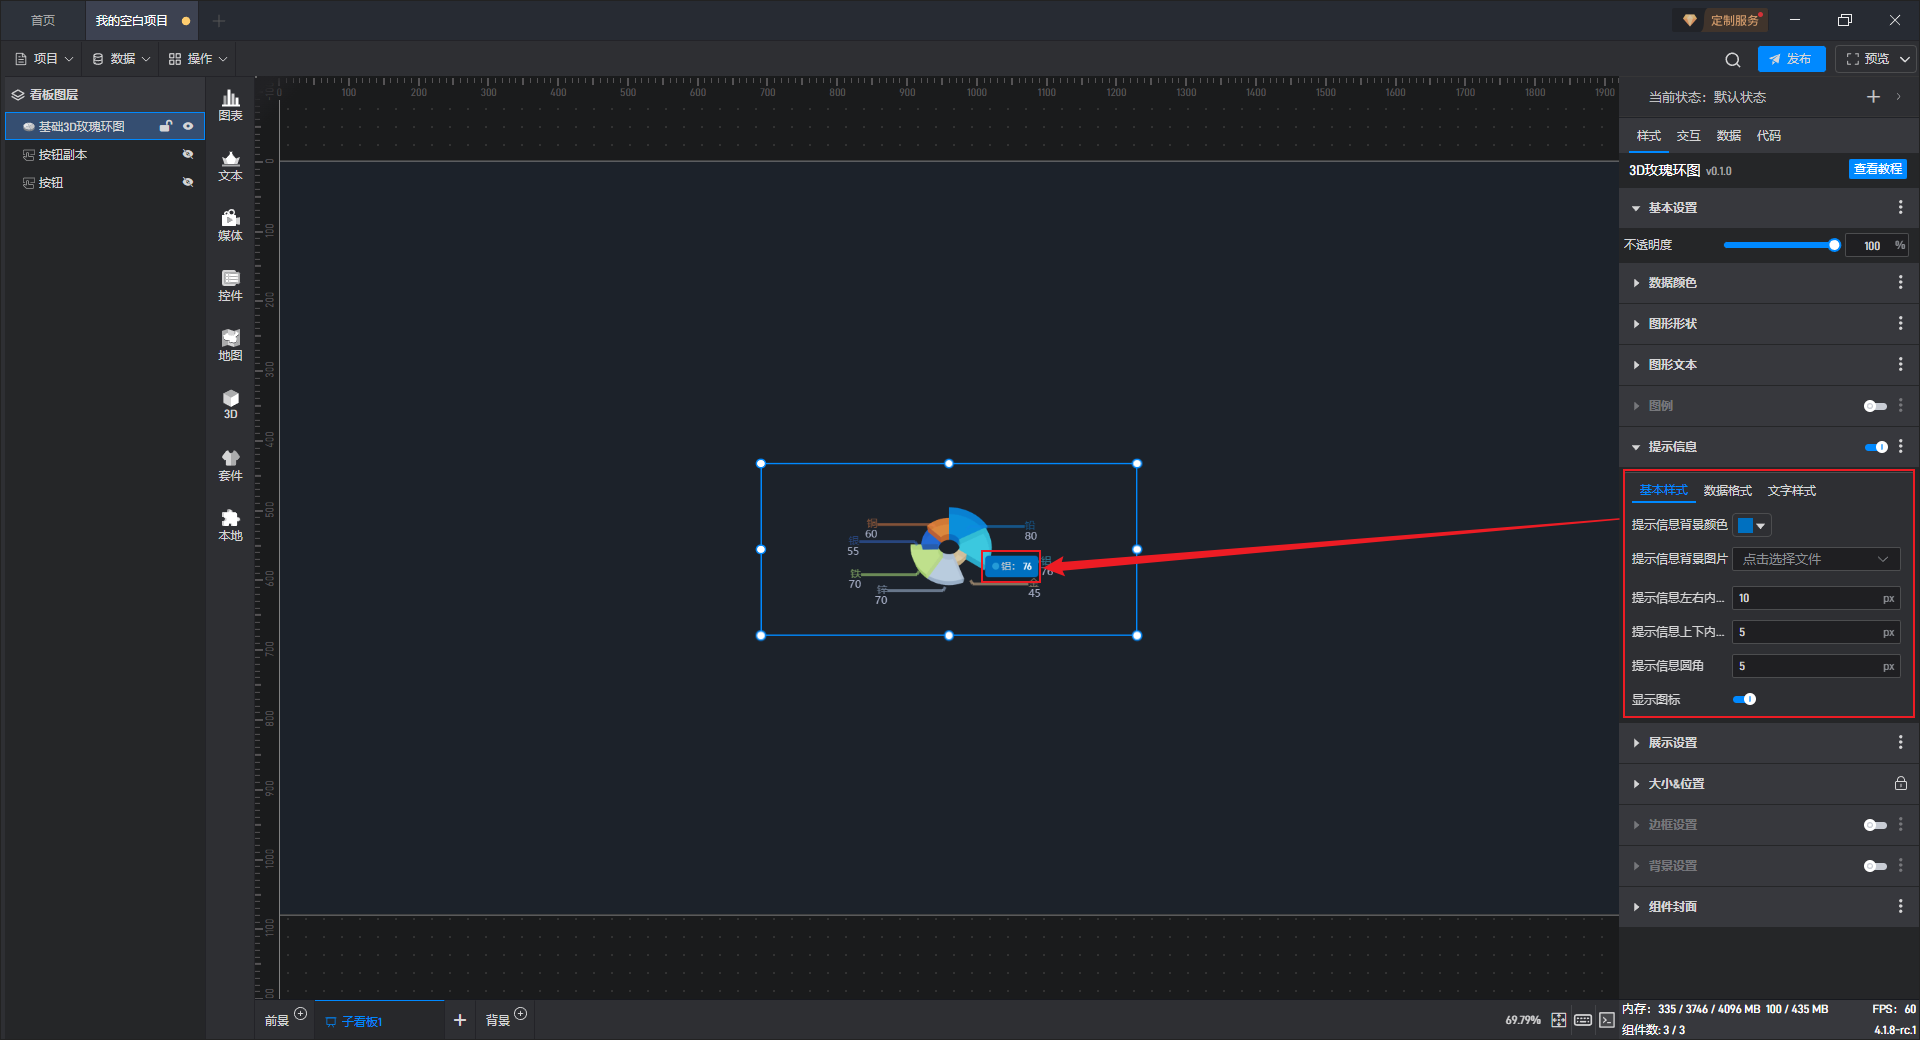
Task: Click the keyboard shortcuts icon in status bar
Action: pyautogui.click(x=1583, y=1020)
